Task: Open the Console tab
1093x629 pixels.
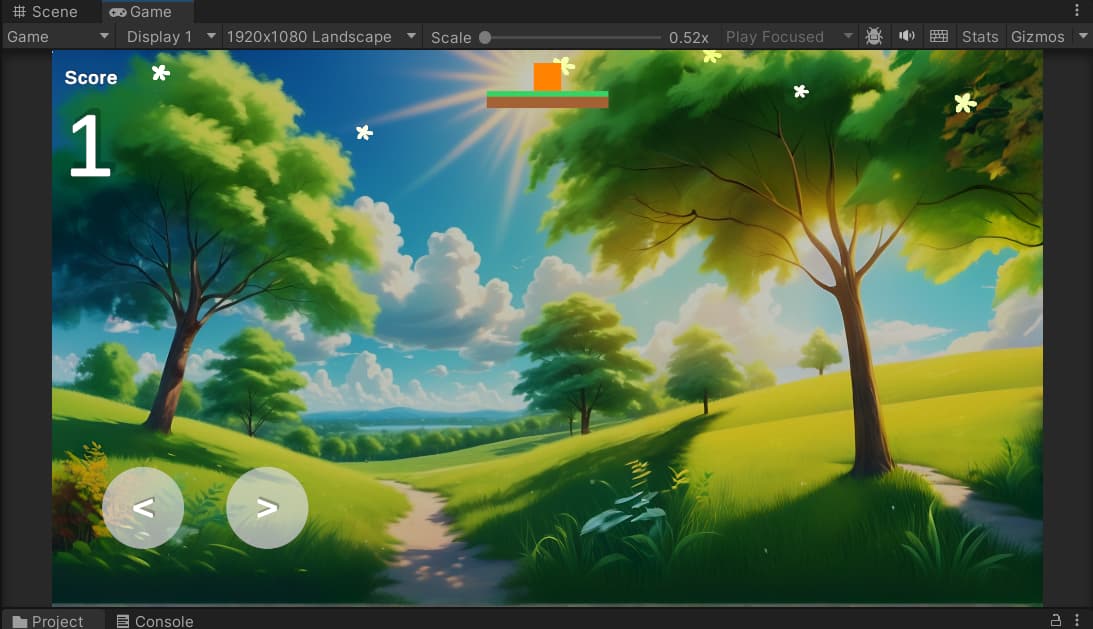Action: coord(163,621)
